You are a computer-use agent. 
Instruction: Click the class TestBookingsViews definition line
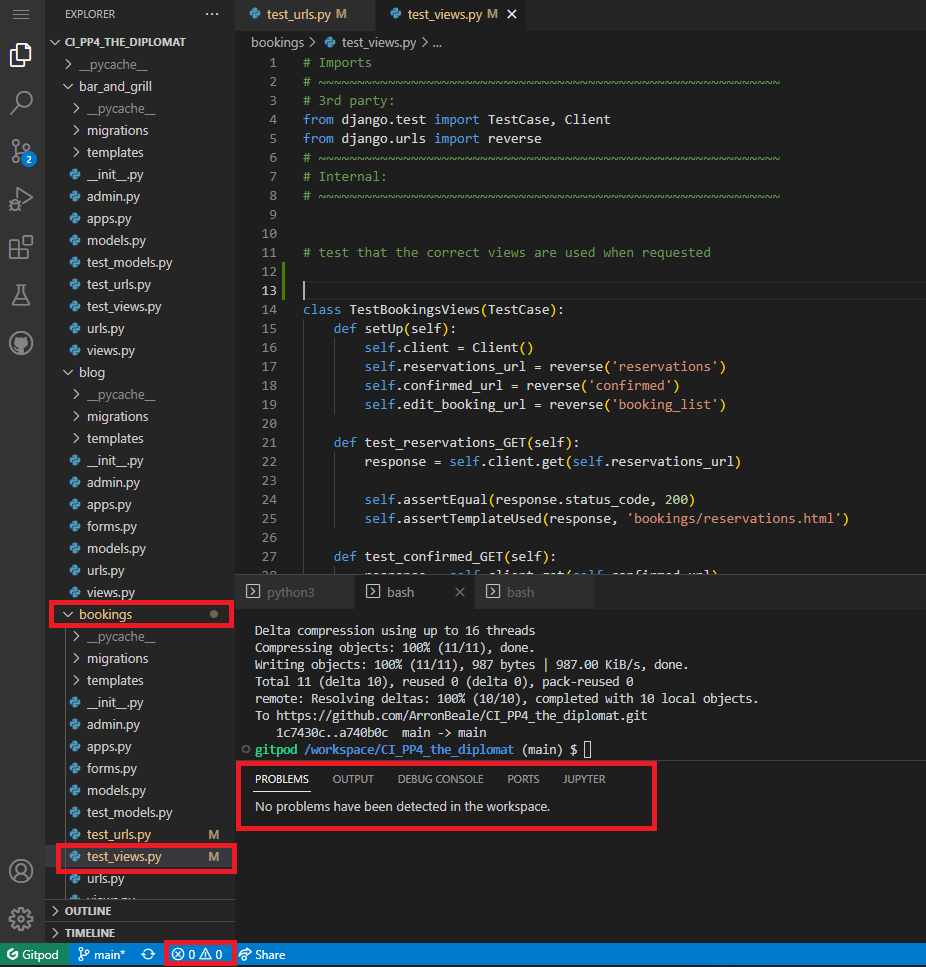[x=433, y=310]
